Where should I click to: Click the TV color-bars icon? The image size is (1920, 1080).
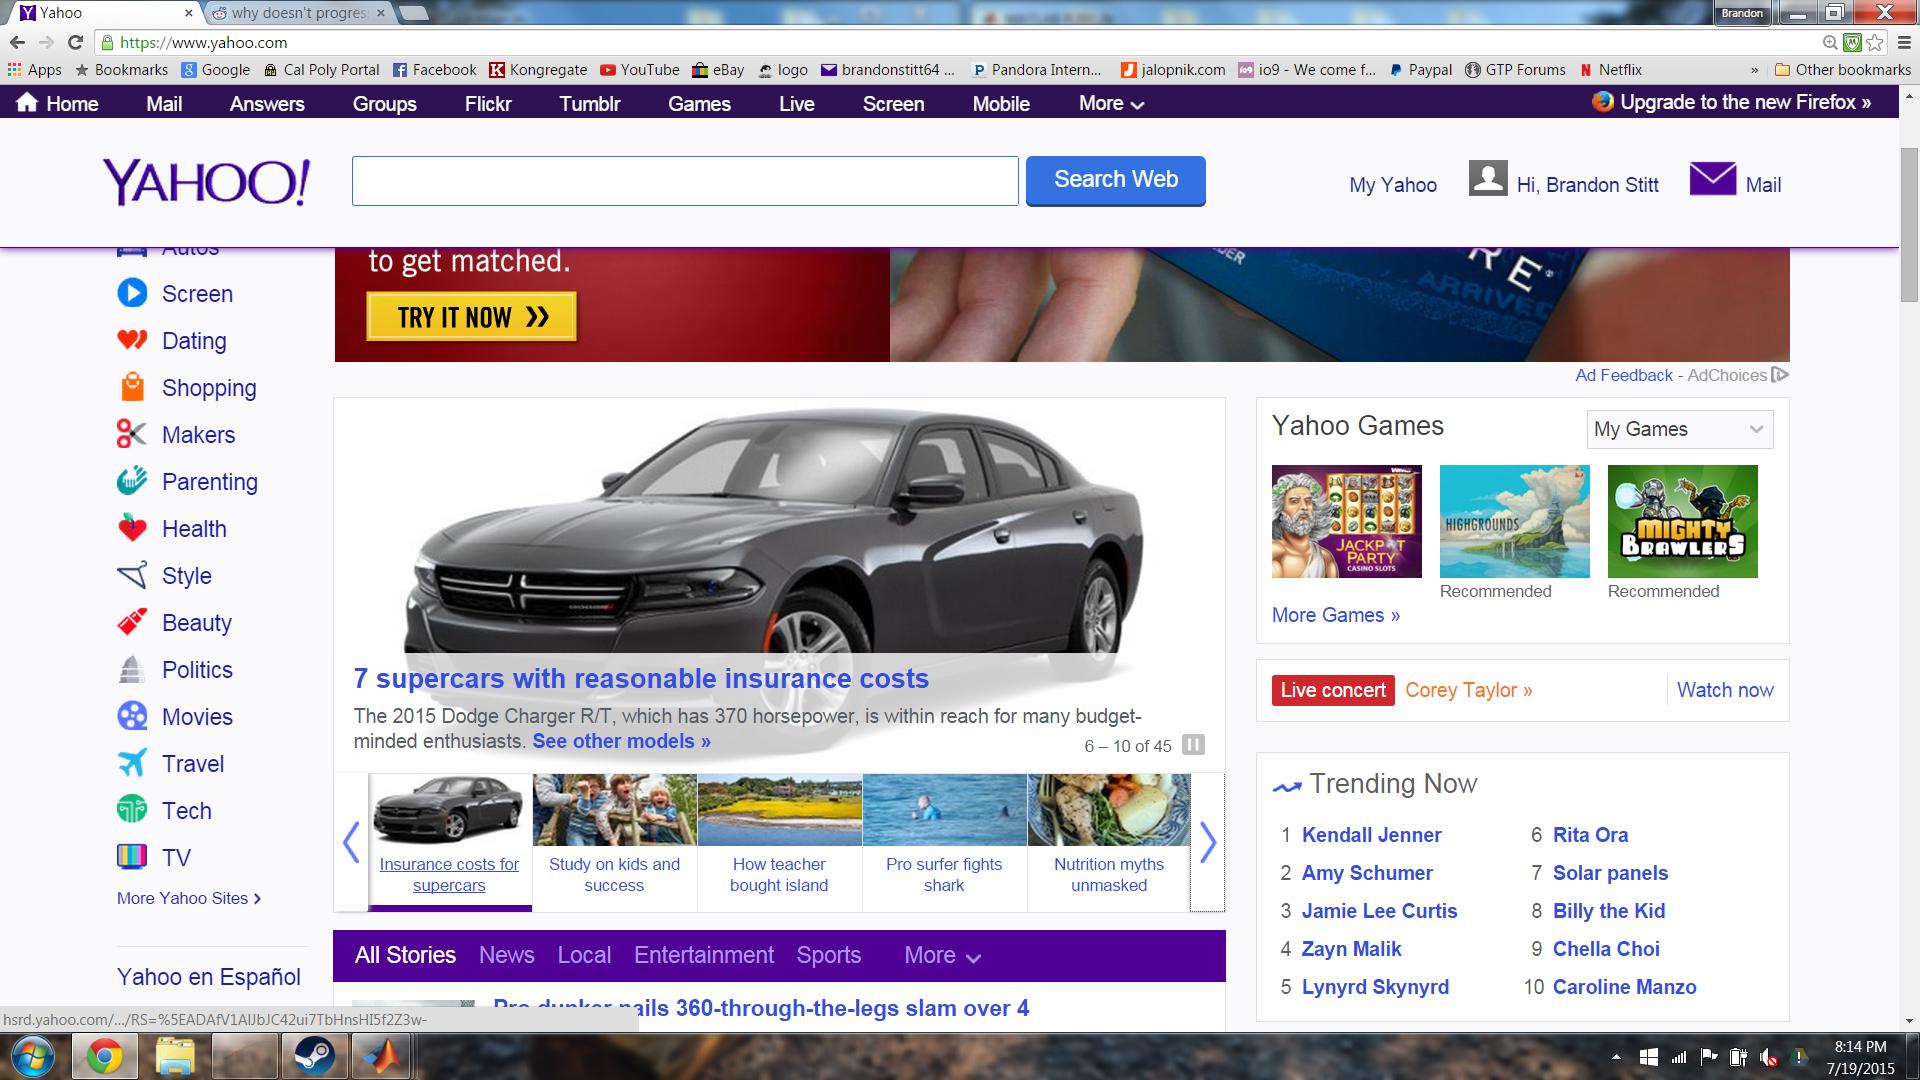coord(132,857)
